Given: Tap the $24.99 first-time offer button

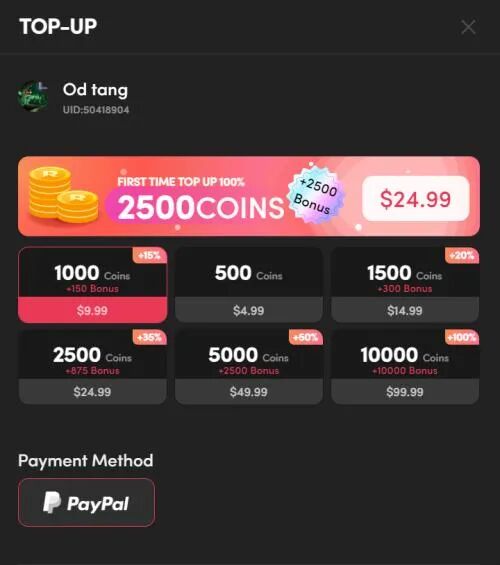Looking at the screenshot, I should (x=416, y=199).
